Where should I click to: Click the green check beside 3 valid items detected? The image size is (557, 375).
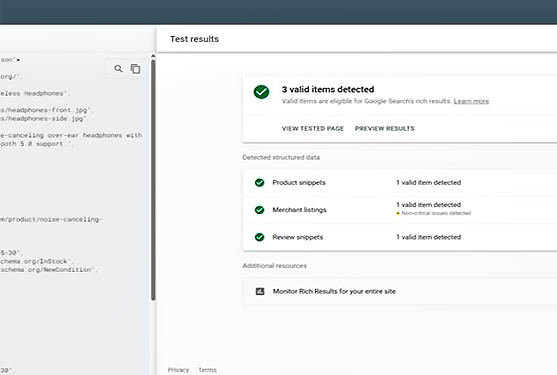click(x=261, y=92)
